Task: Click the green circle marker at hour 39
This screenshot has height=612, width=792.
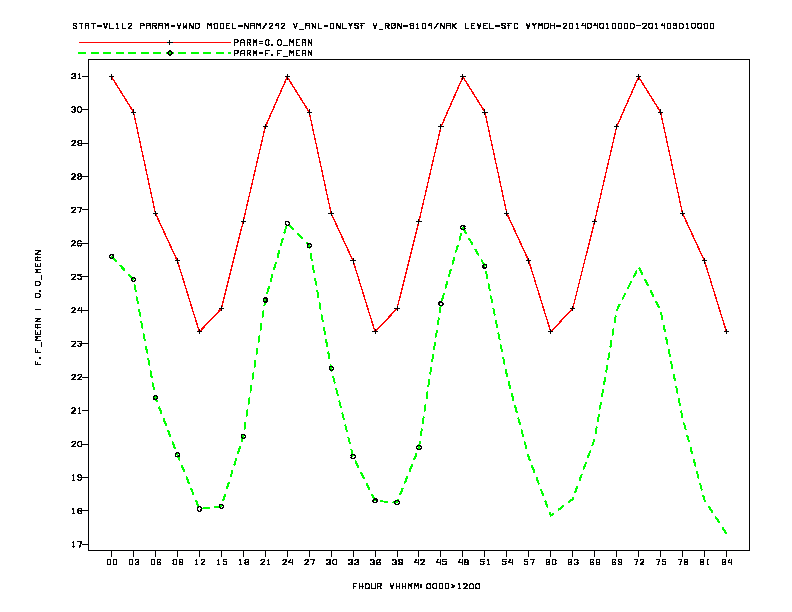Action: (x=397, y=502)
